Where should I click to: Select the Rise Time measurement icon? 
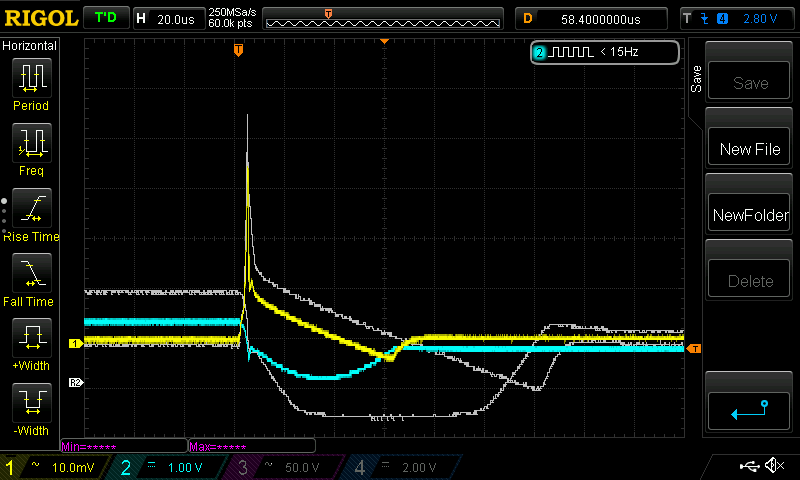tap(32, 208)
